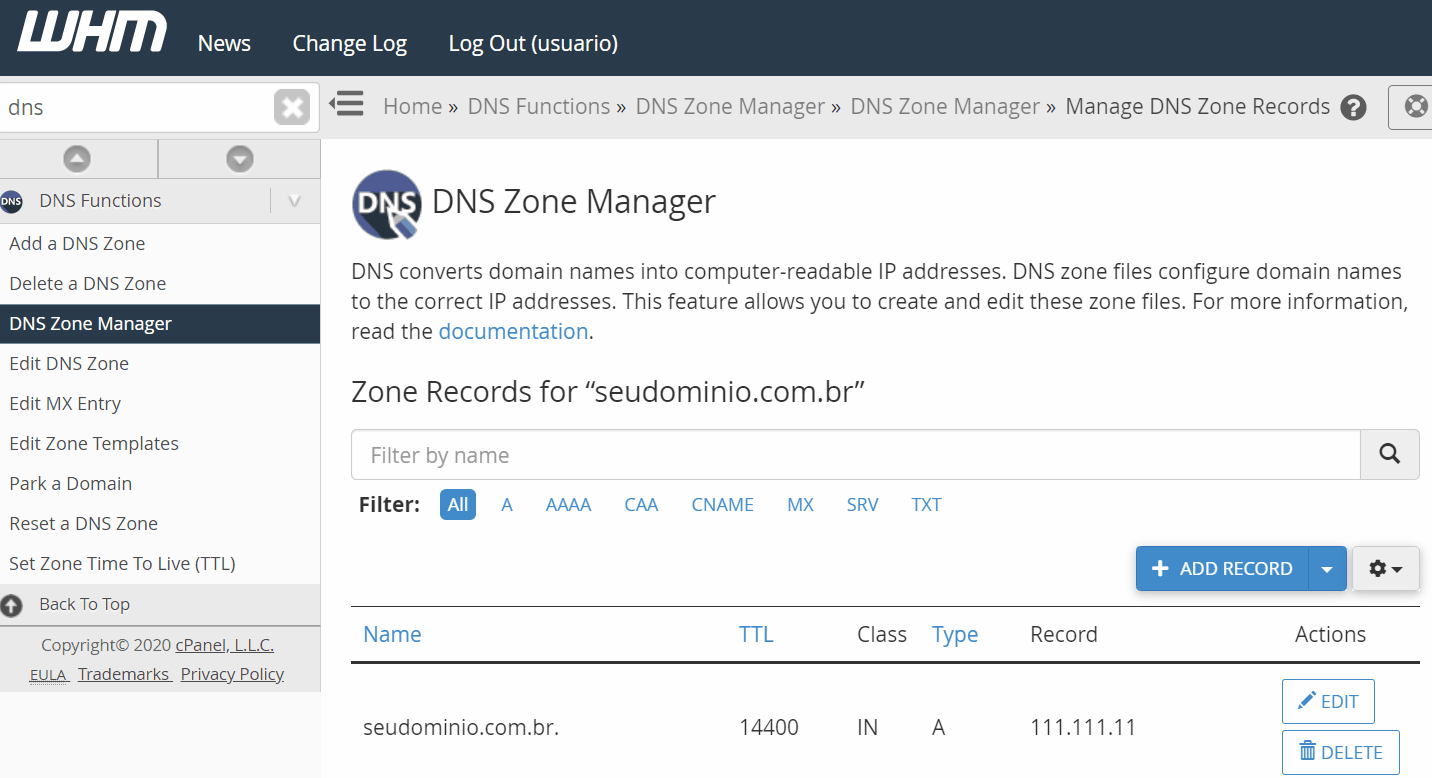Collapse the DNS Functions section chevron
The height and width of the screenshot is (778, 1432).
tap(294, 201)
